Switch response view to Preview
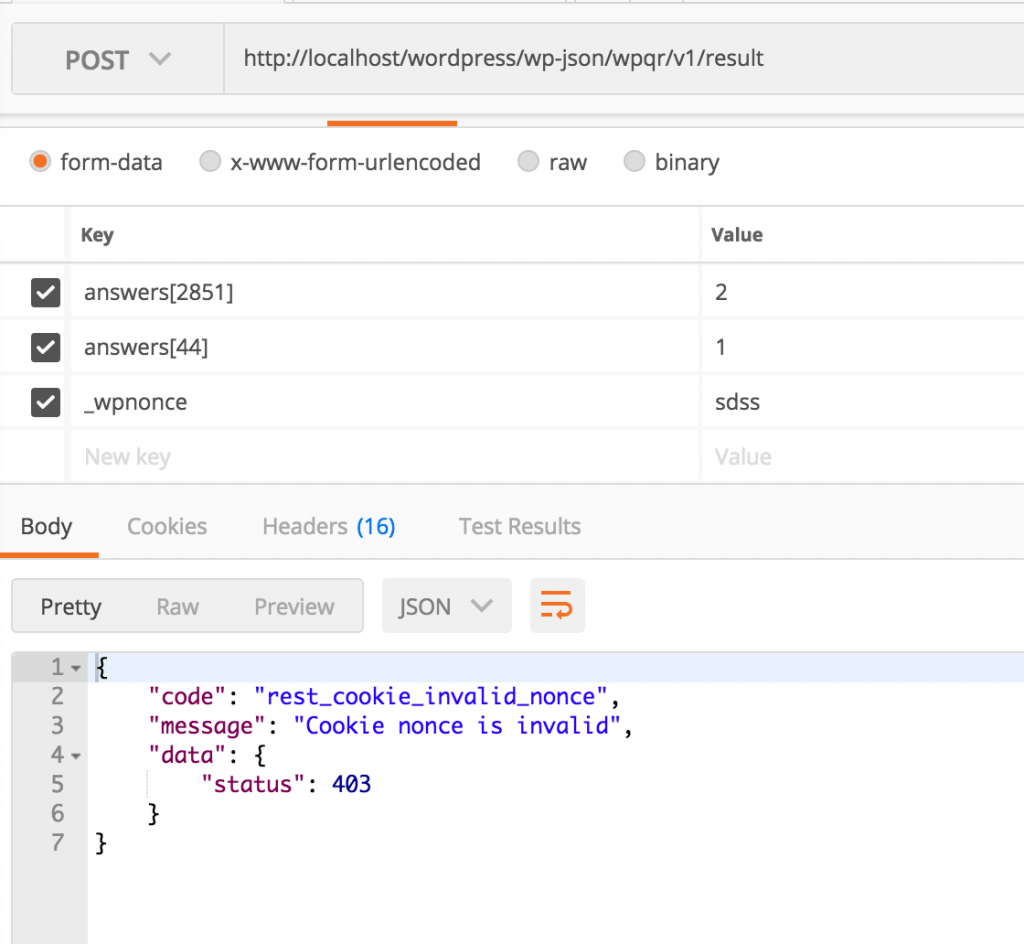This screenshot has height=944, width=1024. (x=293, y=606)
